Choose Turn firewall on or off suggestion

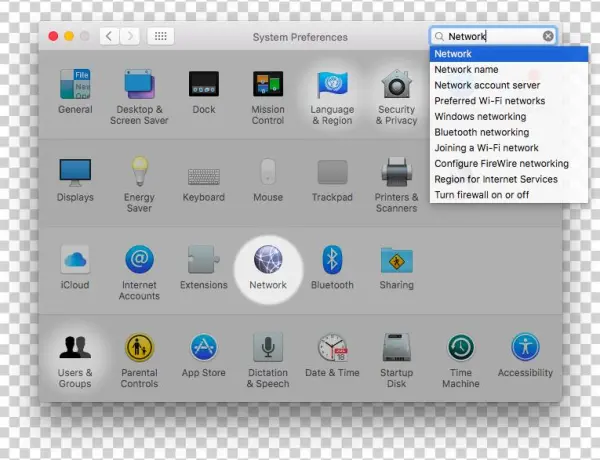(509, 195)
